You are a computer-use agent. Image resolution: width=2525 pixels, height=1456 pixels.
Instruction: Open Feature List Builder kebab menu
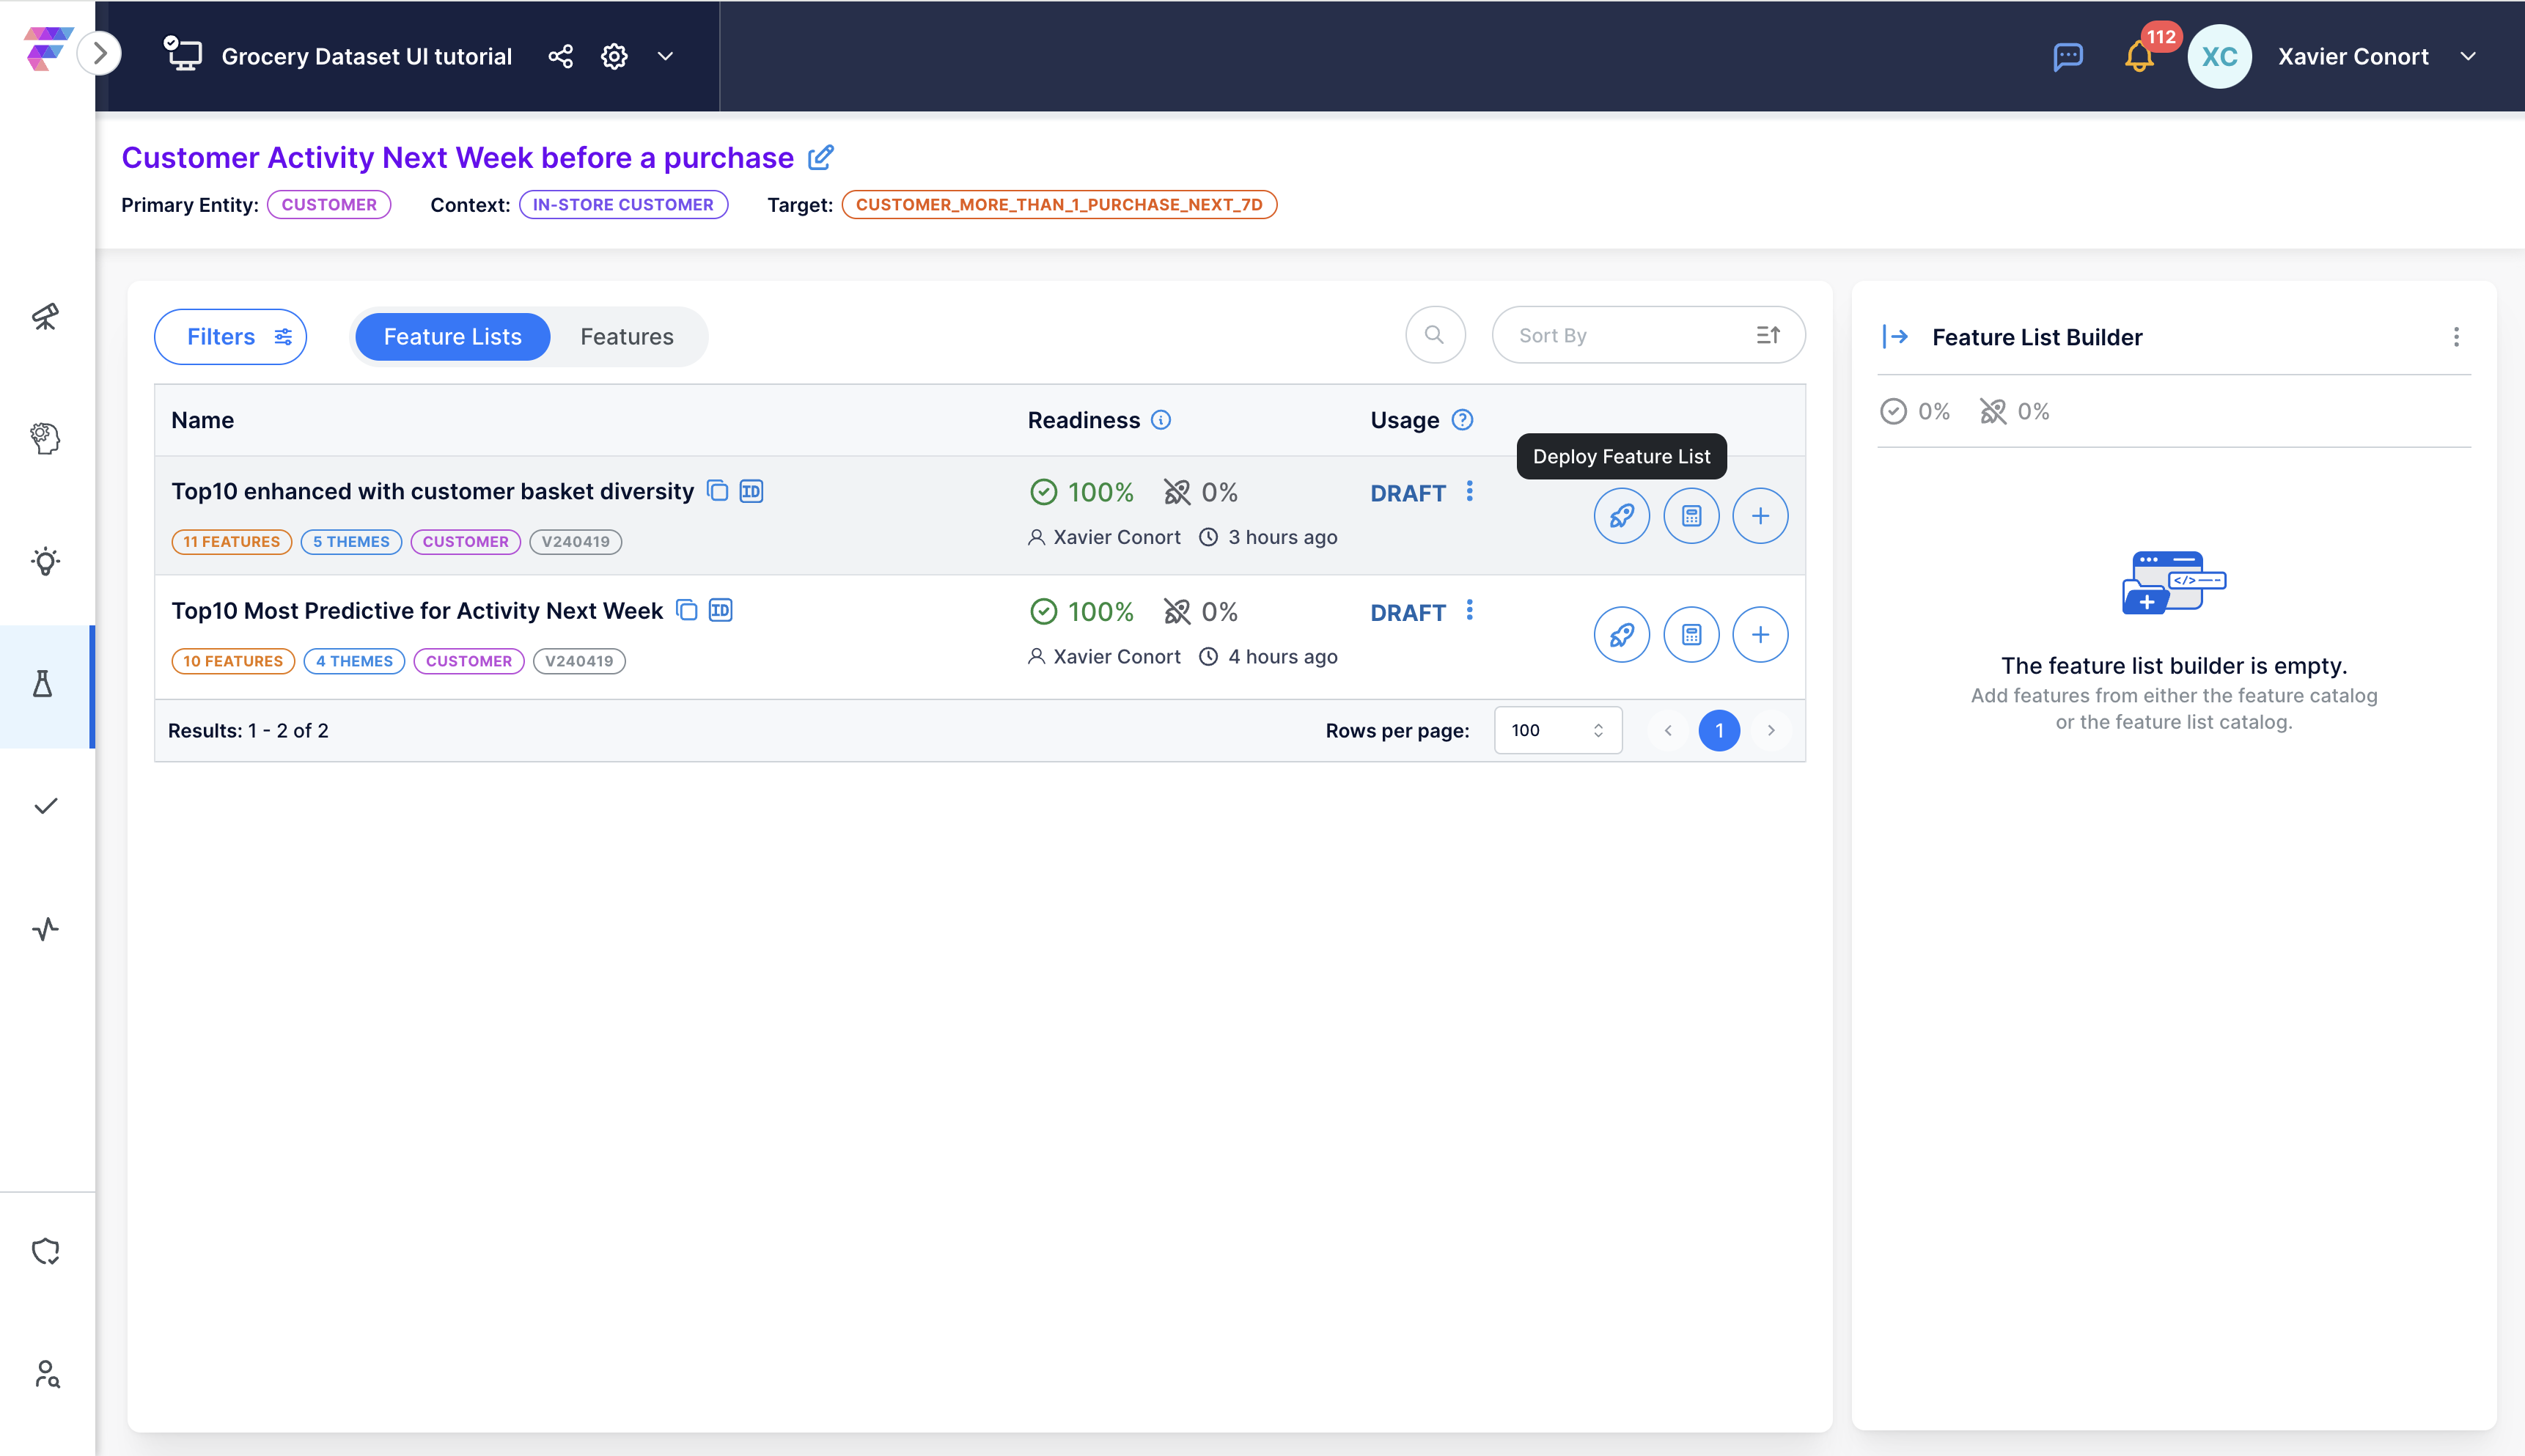[2456, 337]
